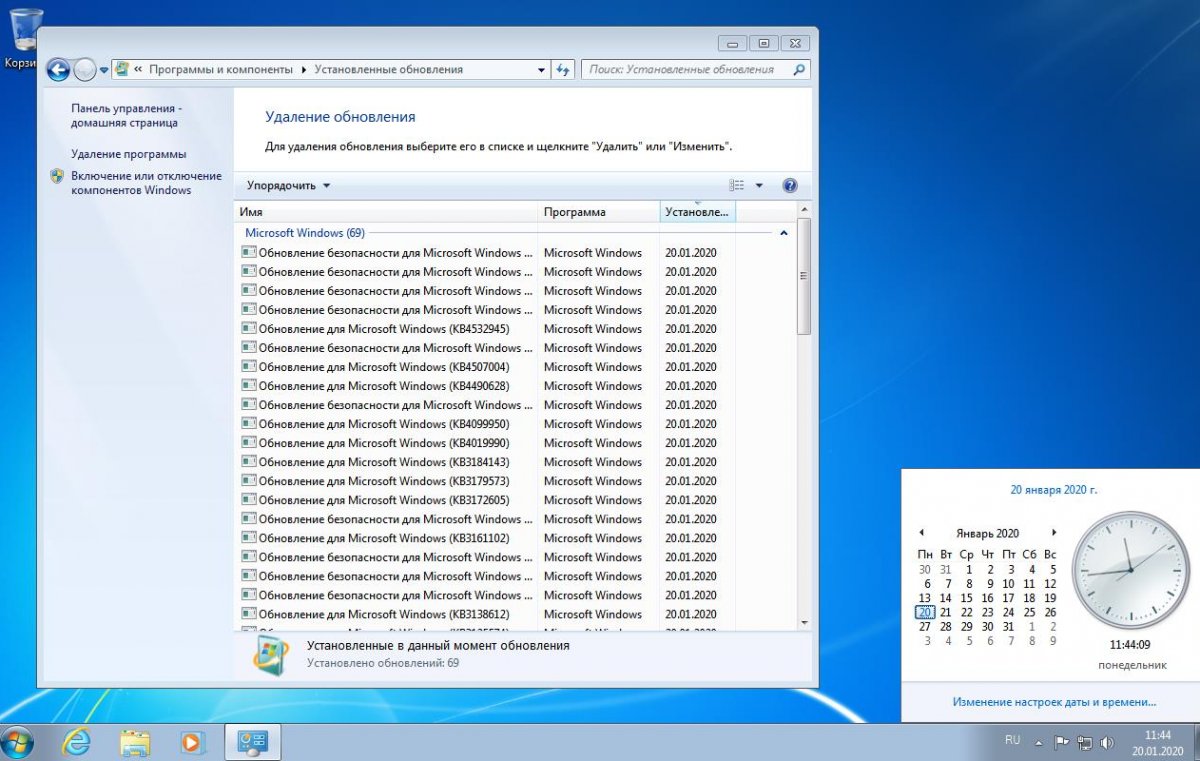Click the blue help question mark icon
1200x761 pixels.
[790, 185]
